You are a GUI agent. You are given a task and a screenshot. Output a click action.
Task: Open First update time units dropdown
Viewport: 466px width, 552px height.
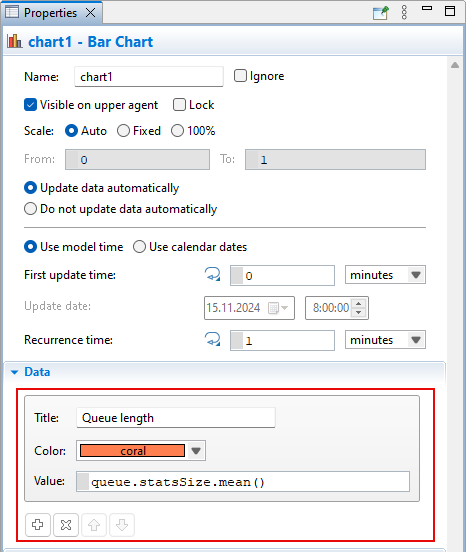pyautogui.click(x=385, y=275)
